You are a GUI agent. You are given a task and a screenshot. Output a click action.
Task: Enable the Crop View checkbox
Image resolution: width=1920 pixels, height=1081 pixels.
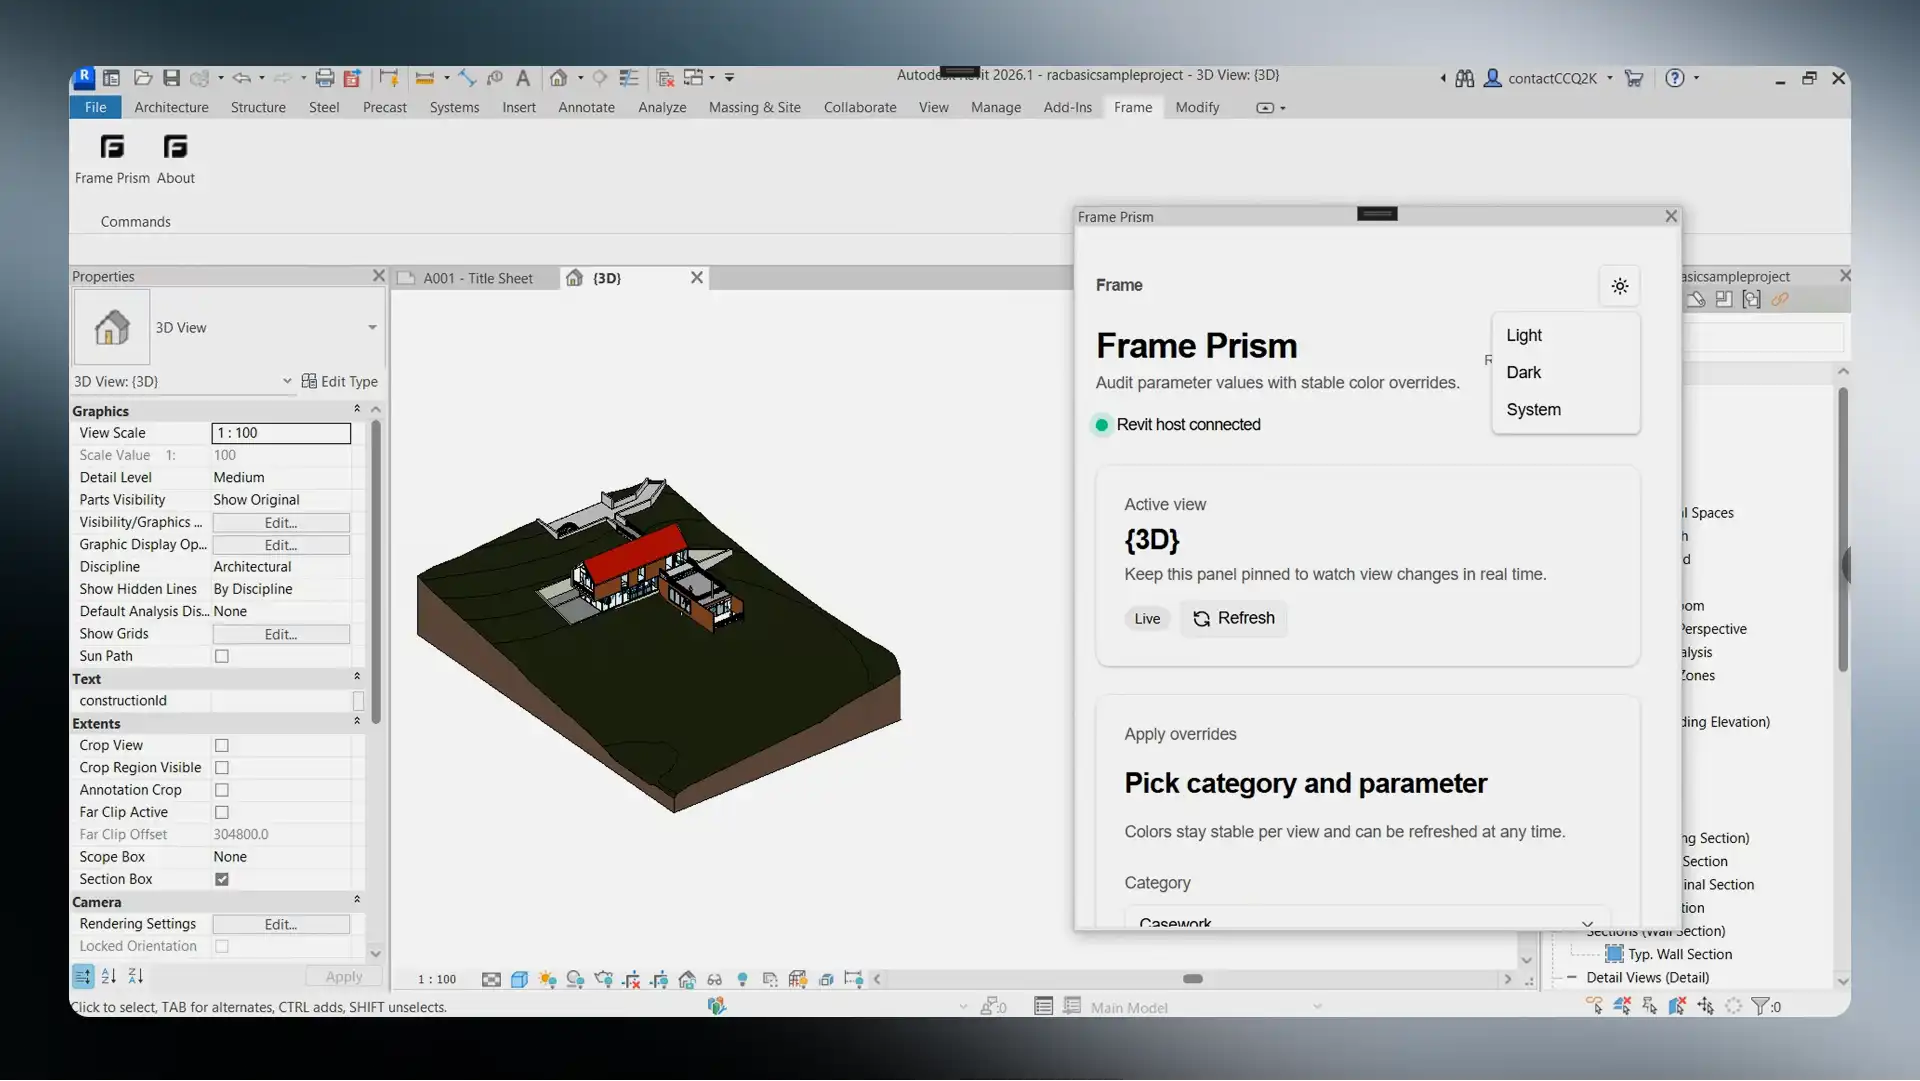click(221, 745)
